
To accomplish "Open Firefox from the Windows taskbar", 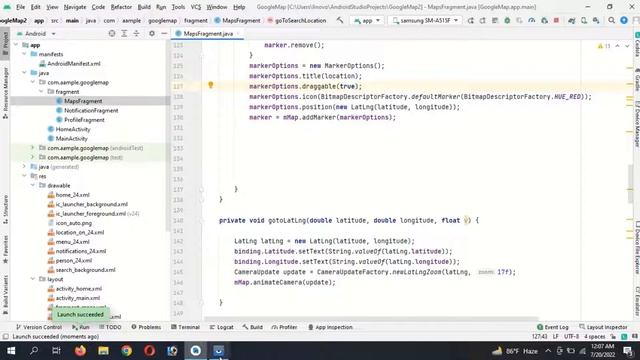I will 80,351.
